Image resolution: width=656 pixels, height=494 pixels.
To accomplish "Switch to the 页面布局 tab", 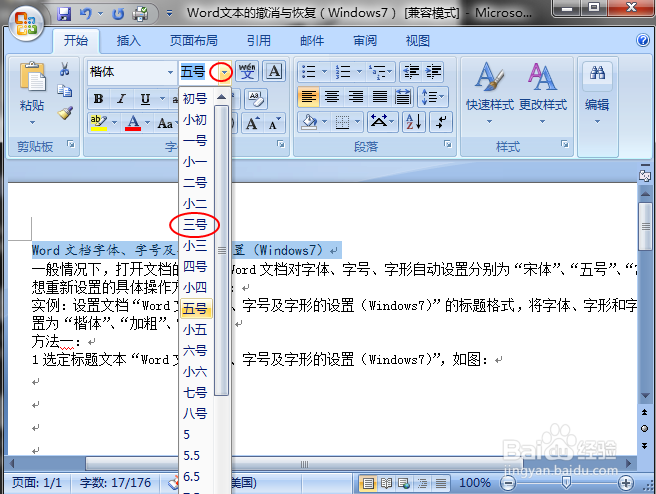I will [x=194, y=41].
